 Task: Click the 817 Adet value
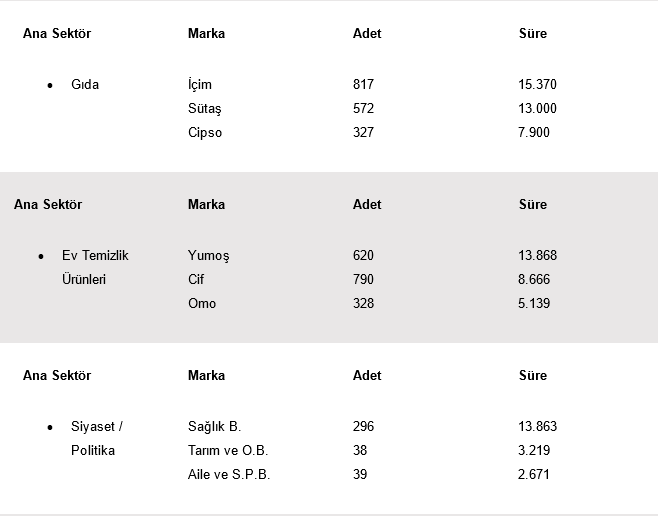[x=363, y=85]
